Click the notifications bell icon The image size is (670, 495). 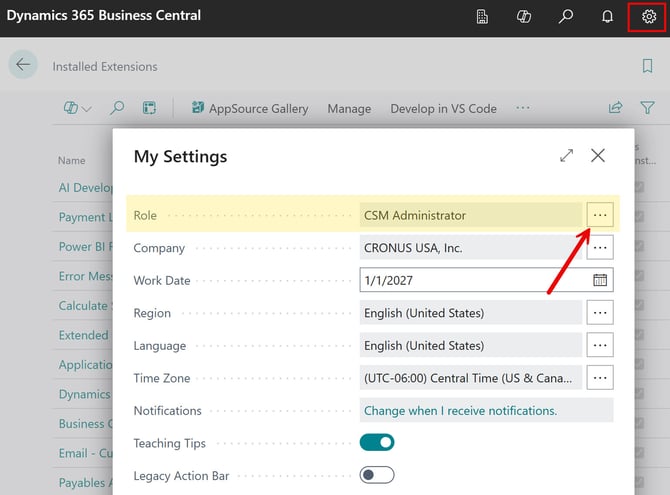tap(607, 17)
